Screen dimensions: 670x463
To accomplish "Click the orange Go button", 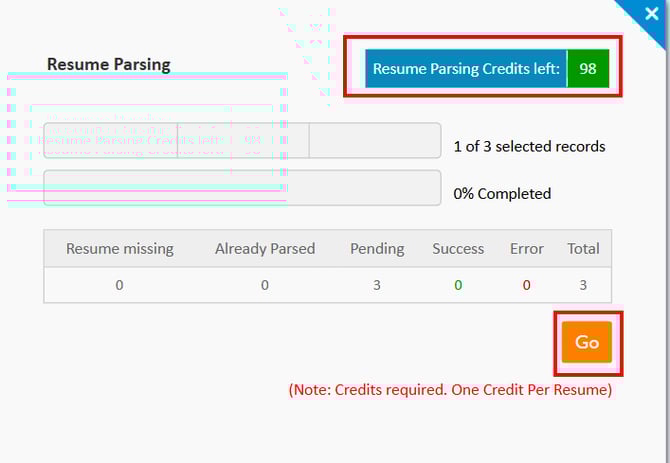I will pyautogui.click(x=587, y=342).
